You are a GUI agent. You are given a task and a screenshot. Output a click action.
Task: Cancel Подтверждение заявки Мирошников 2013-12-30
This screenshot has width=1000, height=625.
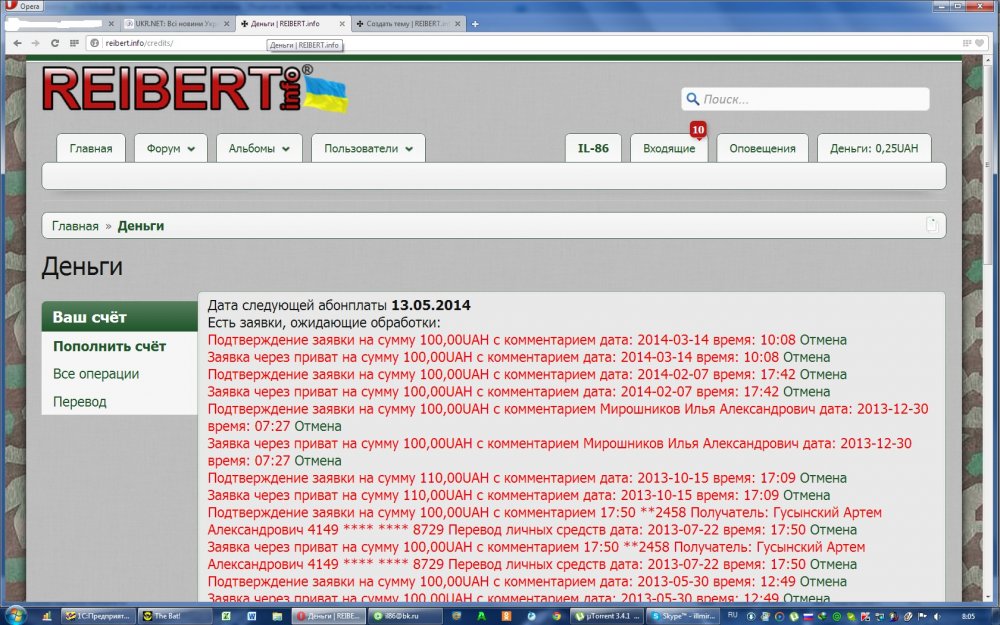(318, 426)
